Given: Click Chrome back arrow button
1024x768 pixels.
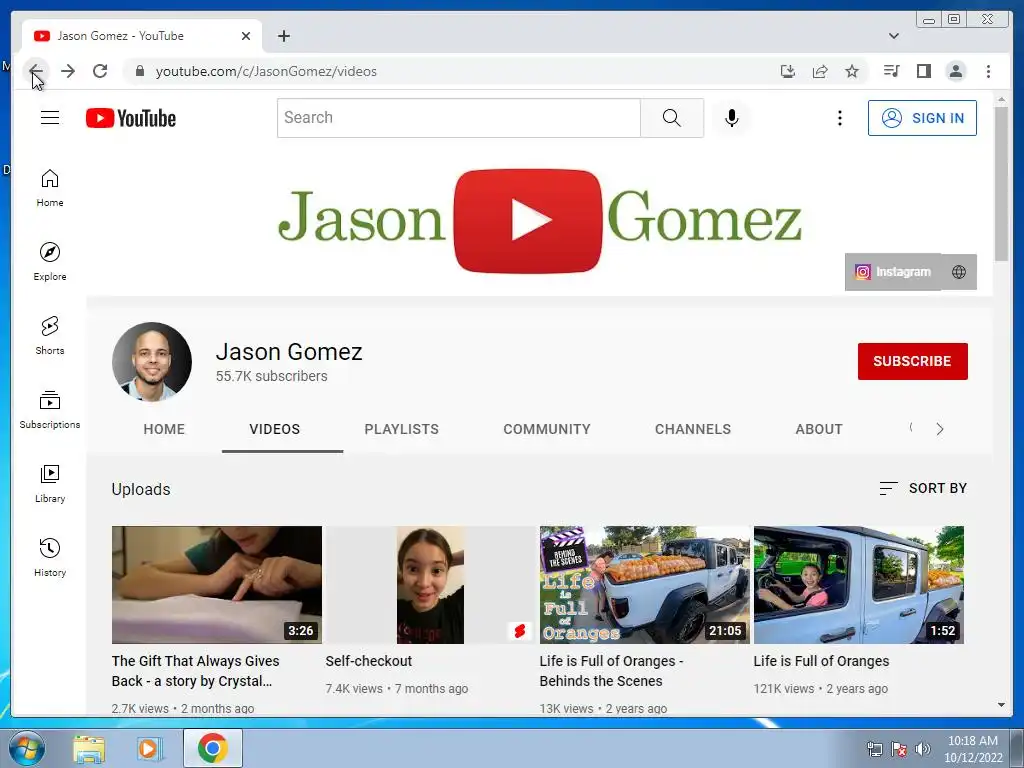Looking at the screenshot, I should pos(36,71).
